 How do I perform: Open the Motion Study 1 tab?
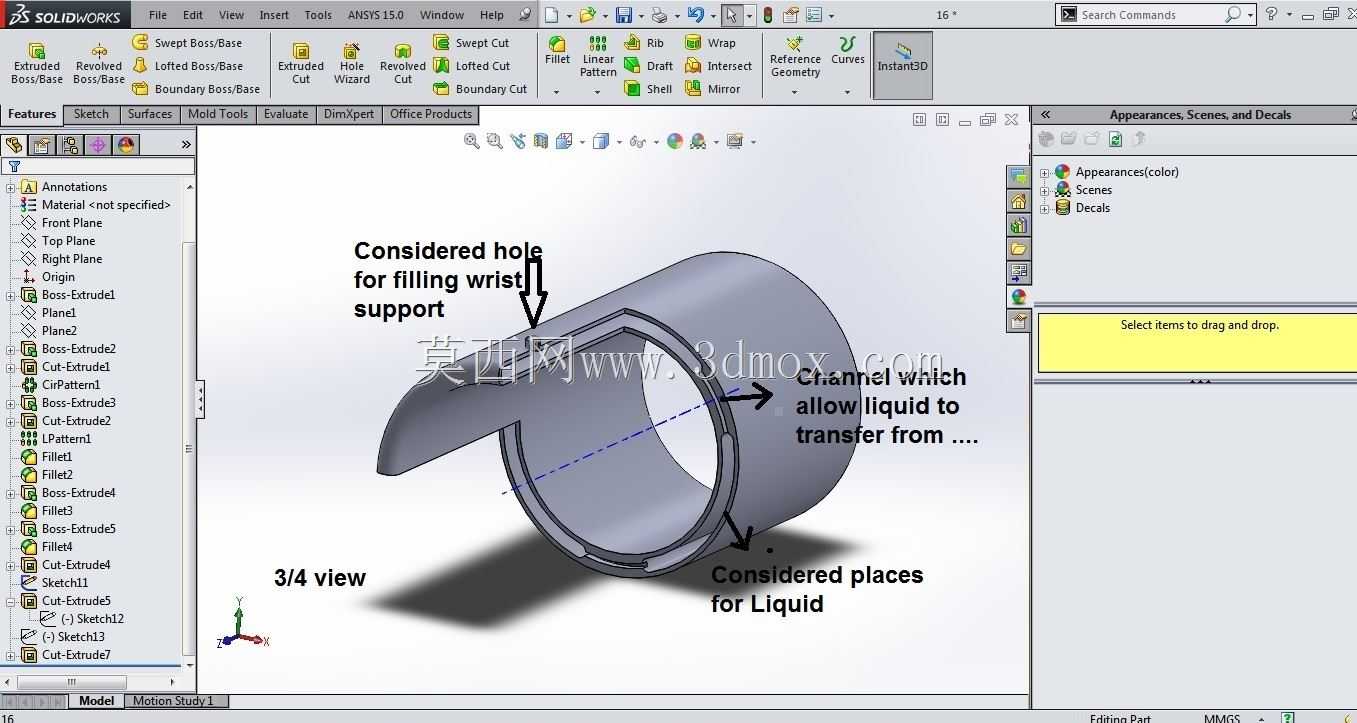(x=173, y=701)
